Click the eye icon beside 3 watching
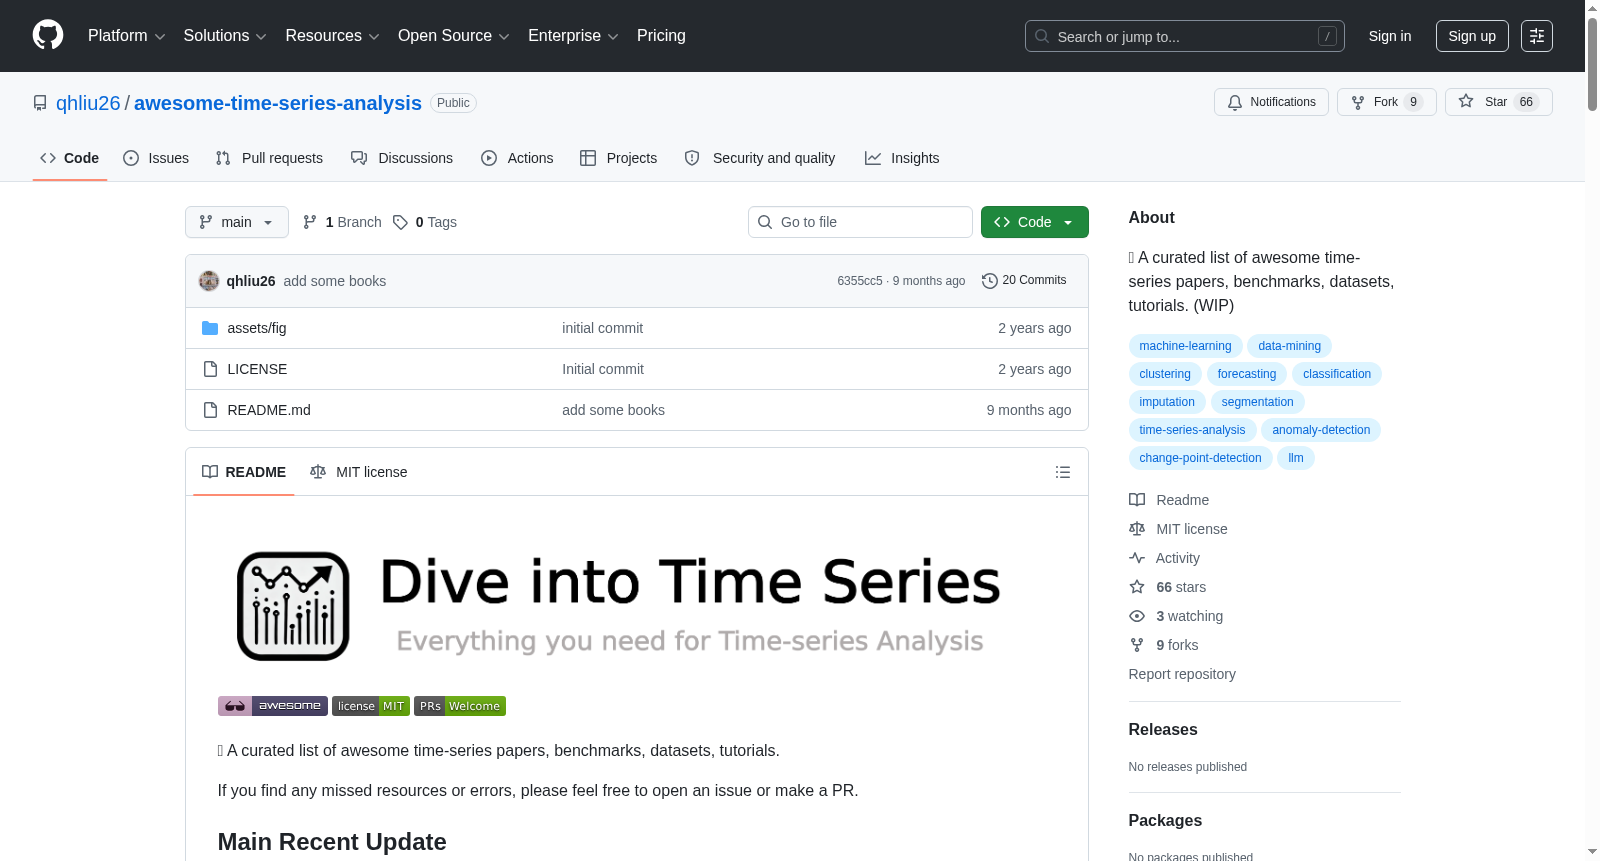This screenshot has height=861, width=1600. (1137, 616)
